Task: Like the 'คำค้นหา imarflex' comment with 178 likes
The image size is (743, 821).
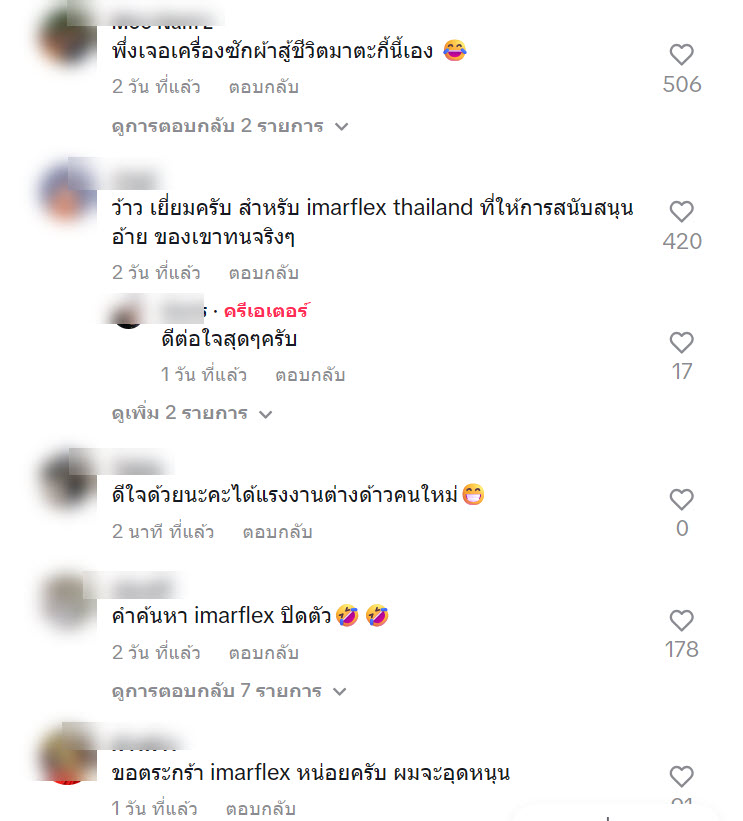Action: (x=681, y=620)
